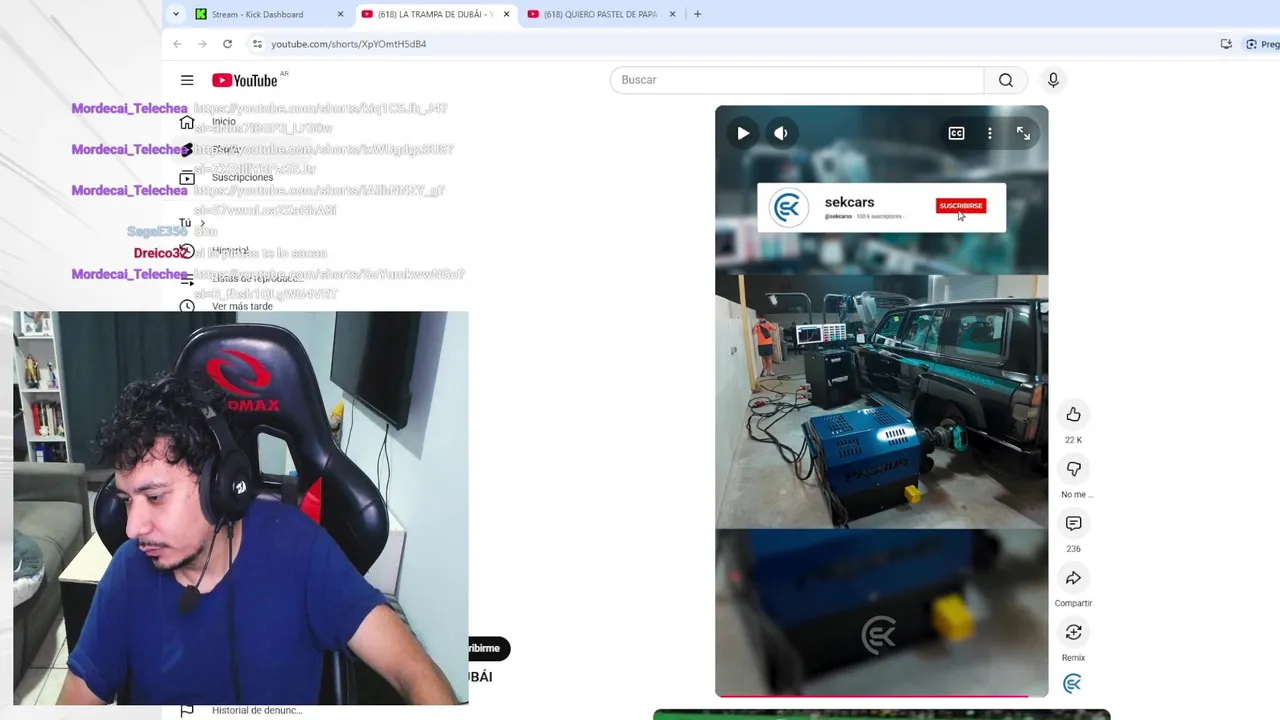Remix this Short

[1073, 632]
